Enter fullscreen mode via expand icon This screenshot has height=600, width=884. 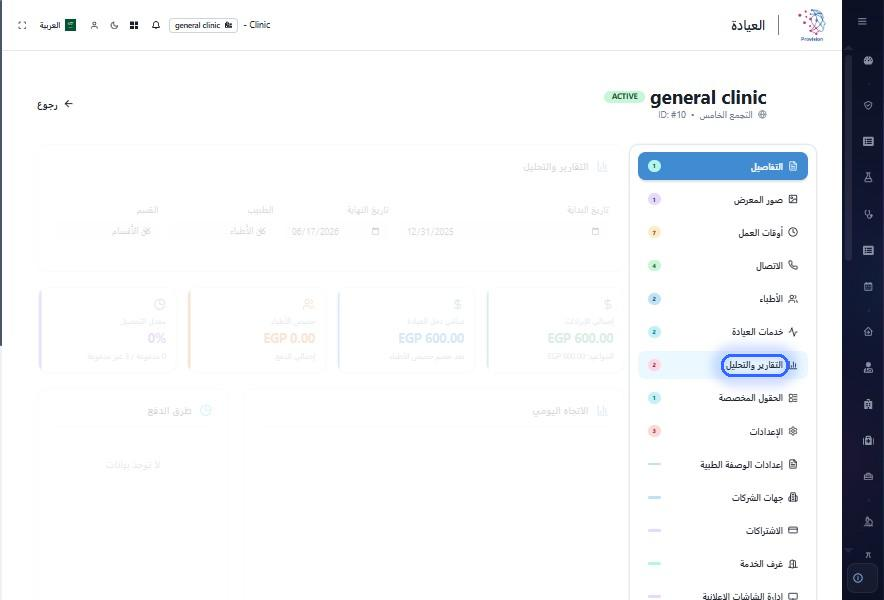click(22, 25)
